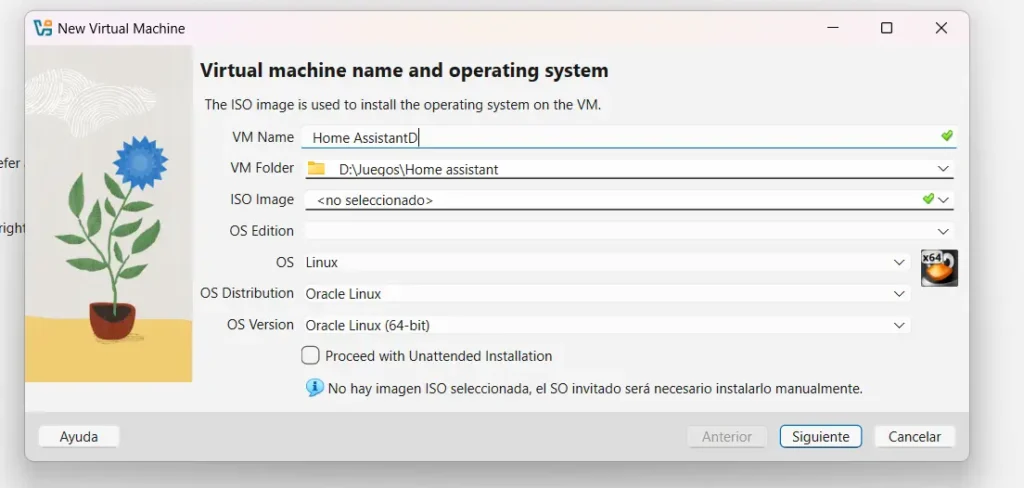Open the ISO Image dropdown arrow
The width and height of the screenshot is (1024, 488).
coord(943,200)
